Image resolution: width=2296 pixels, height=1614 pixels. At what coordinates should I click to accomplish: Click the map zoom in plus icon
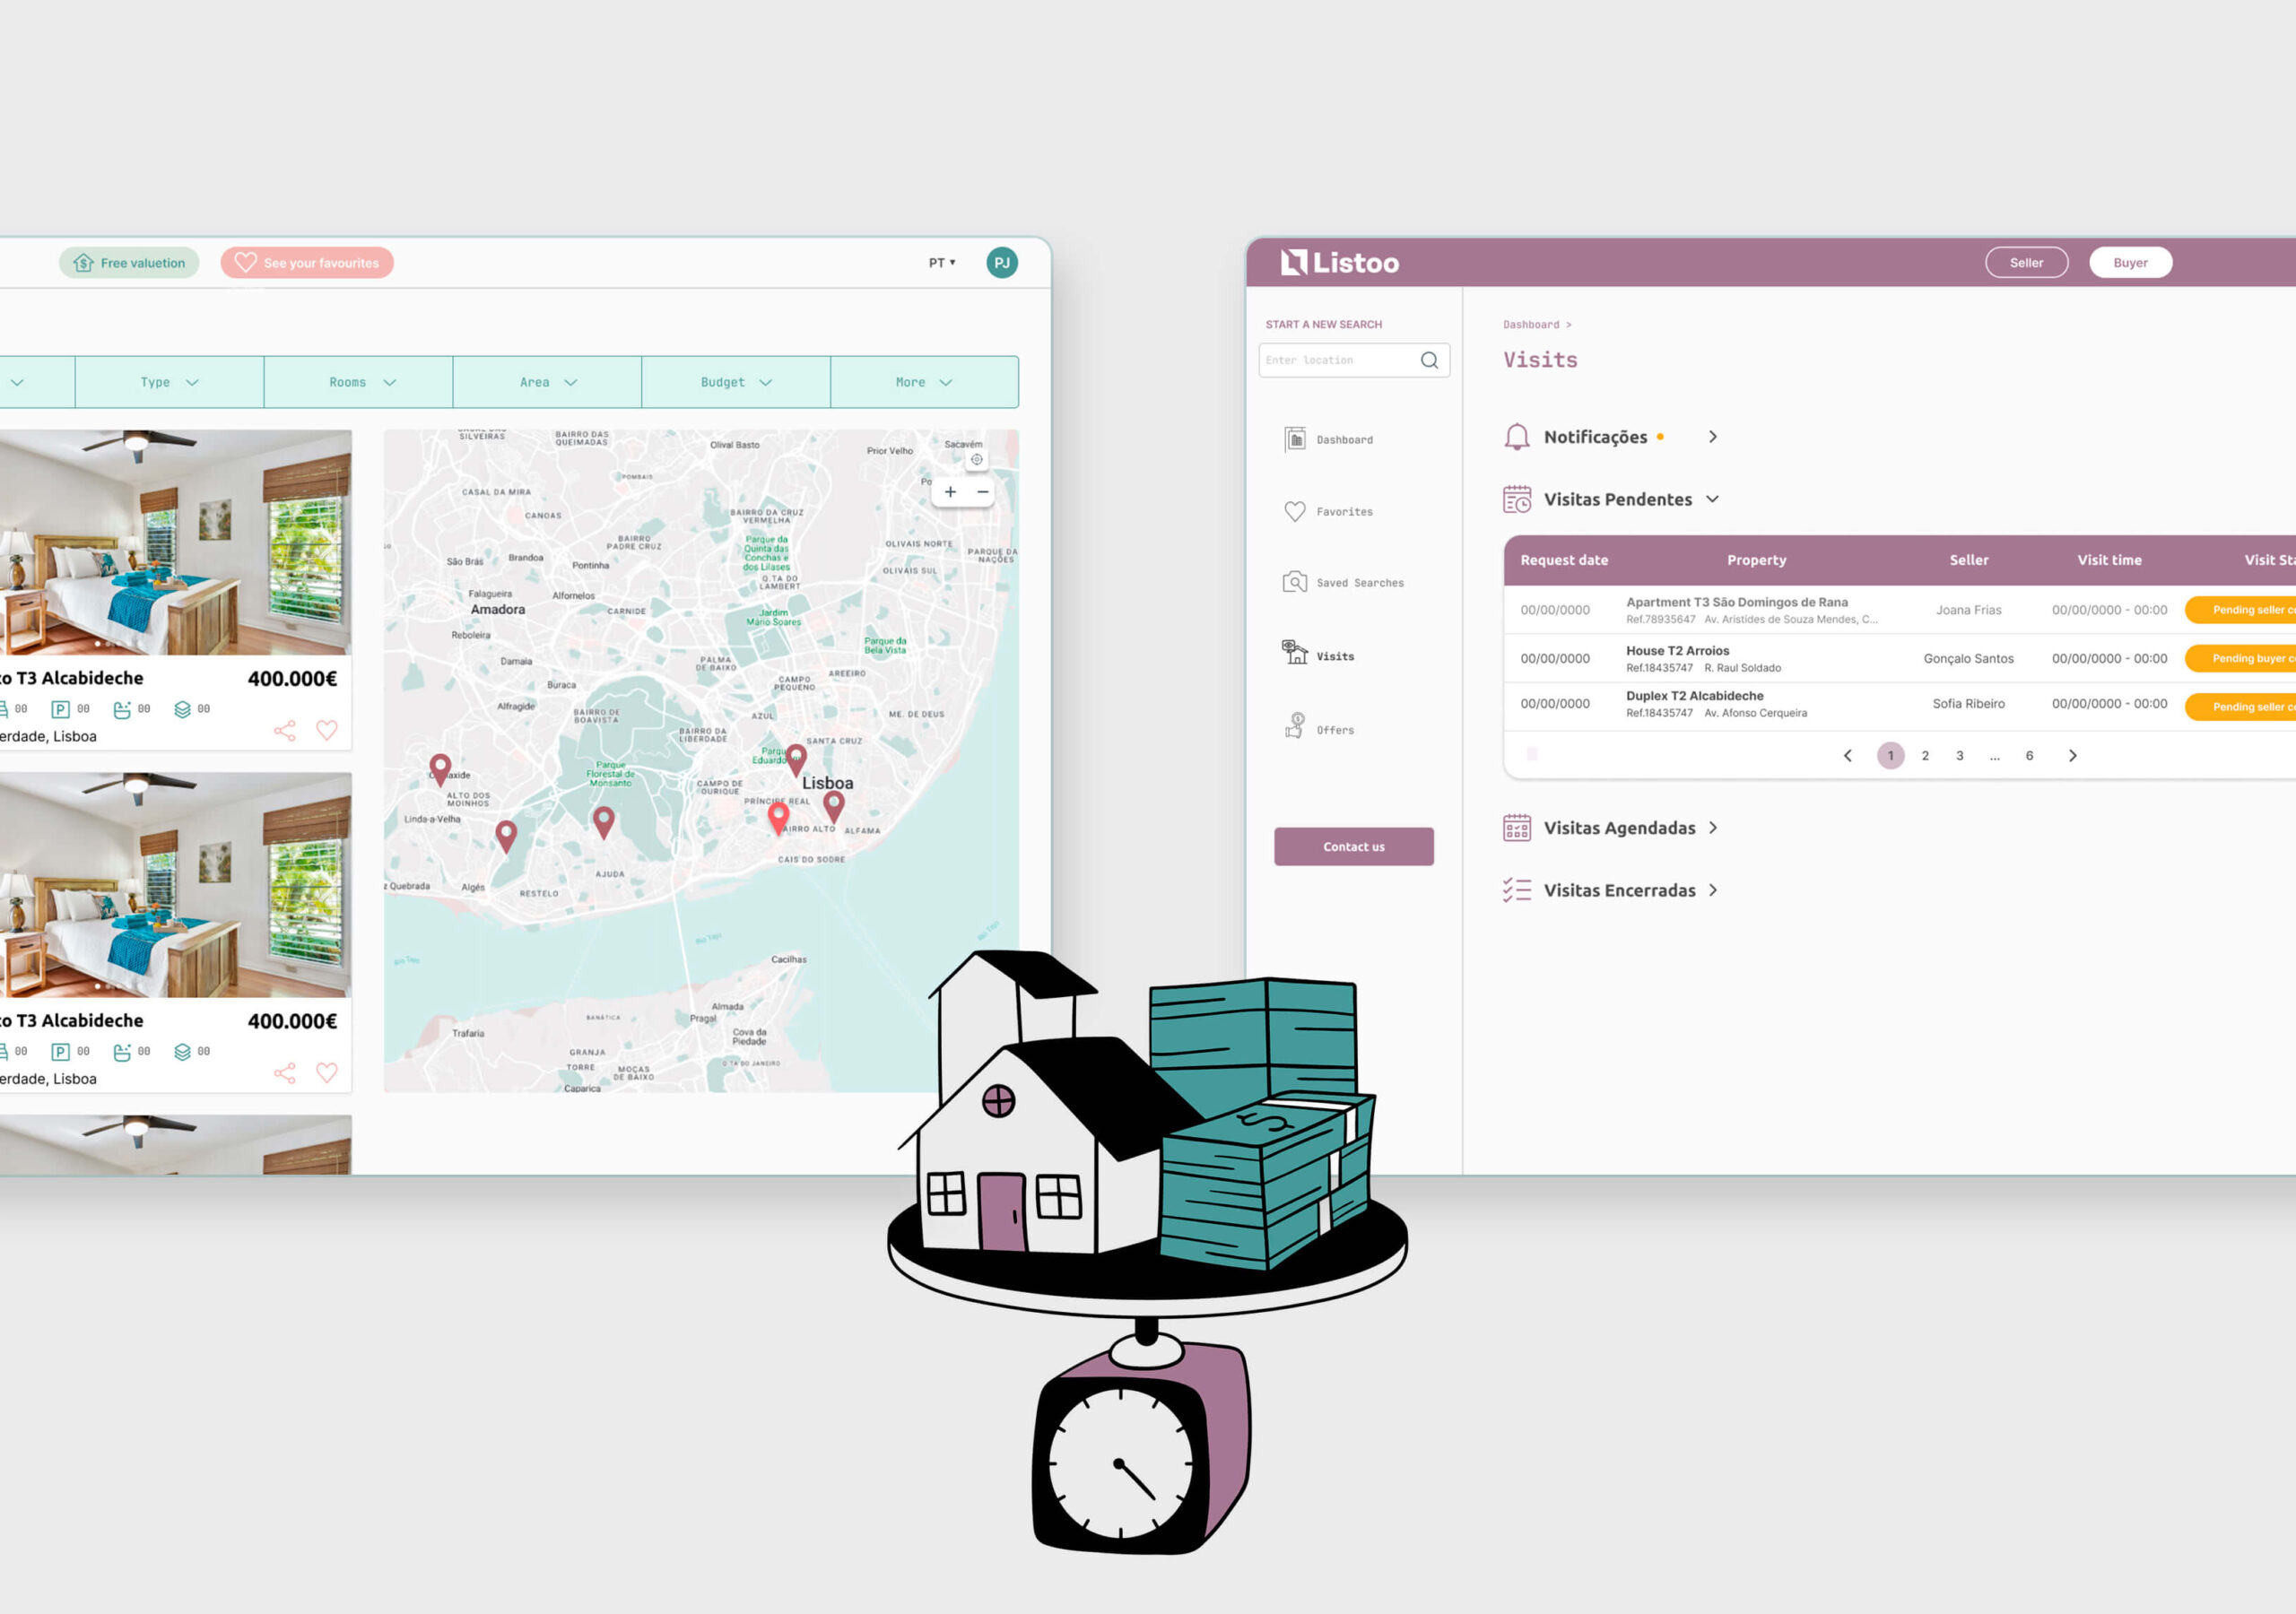(950, 492)
